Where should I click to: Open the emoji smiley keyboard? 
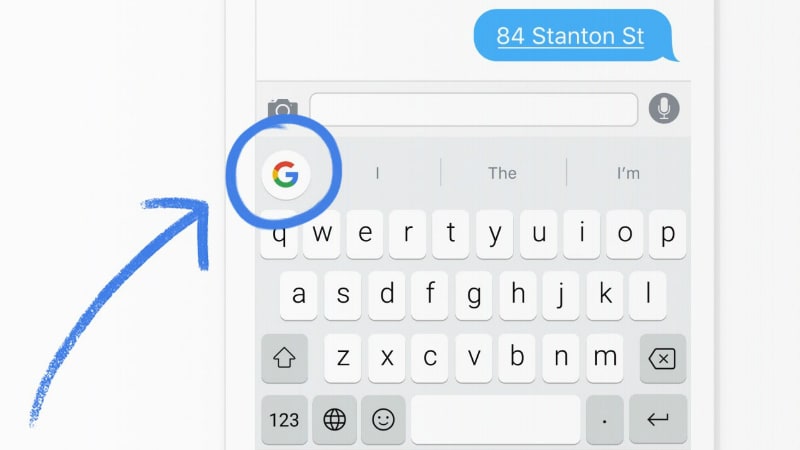[x=383, y=420]
